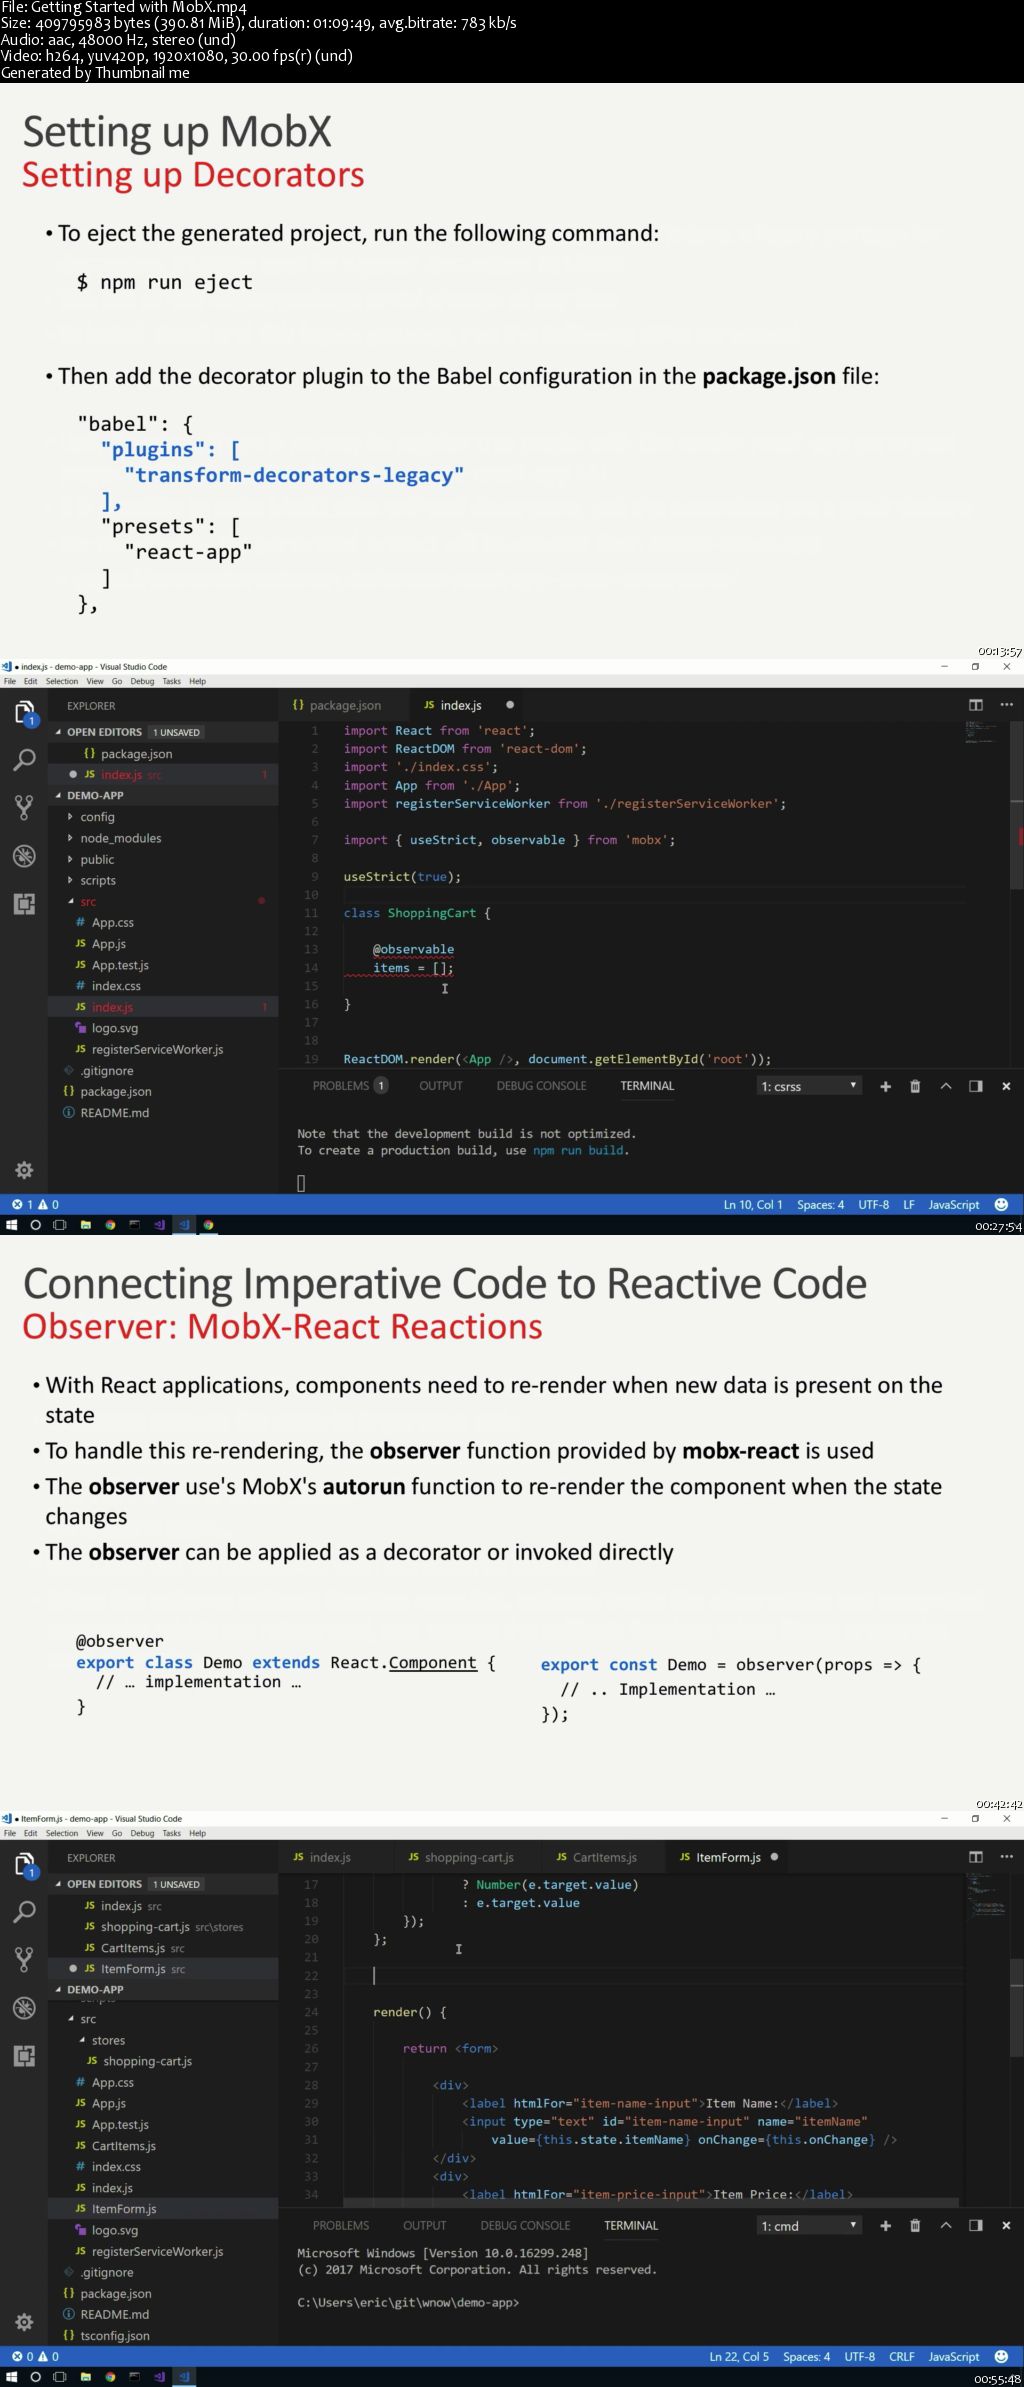Open Extensions view in index.js VS Code window
This screenshot has width=1024, height=2387.
point(24,904)
